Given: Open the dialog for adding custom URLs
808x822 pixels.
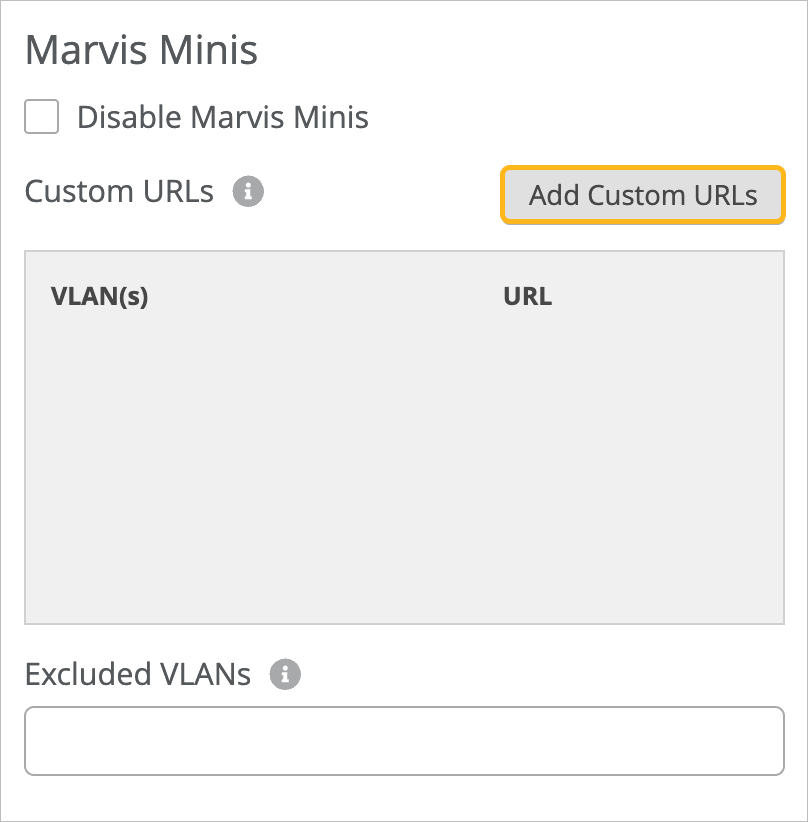Looking at the screenshot, I should point(643,195).
